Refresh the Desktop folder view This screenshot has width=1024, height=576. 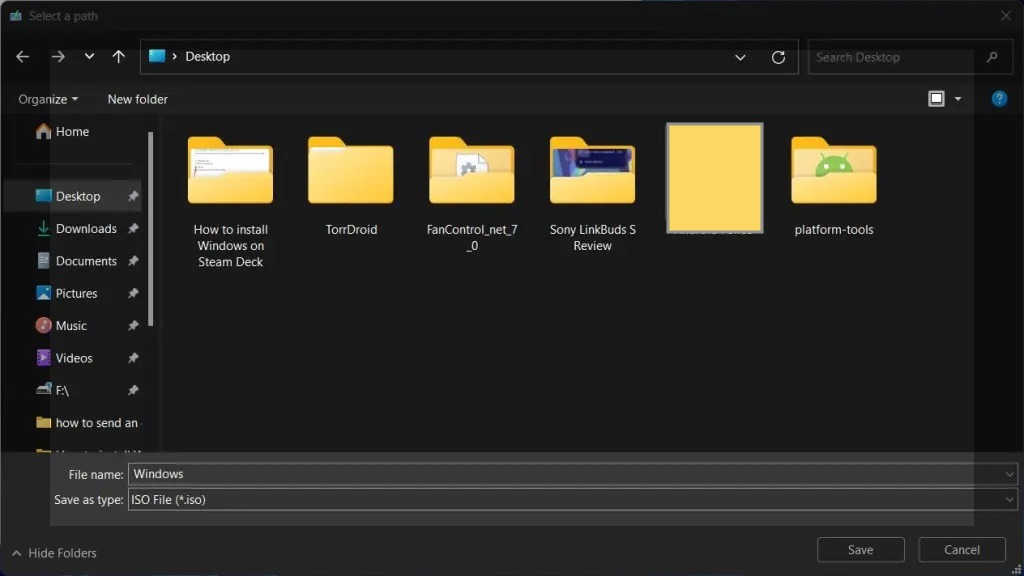click(x=778, y=57)
